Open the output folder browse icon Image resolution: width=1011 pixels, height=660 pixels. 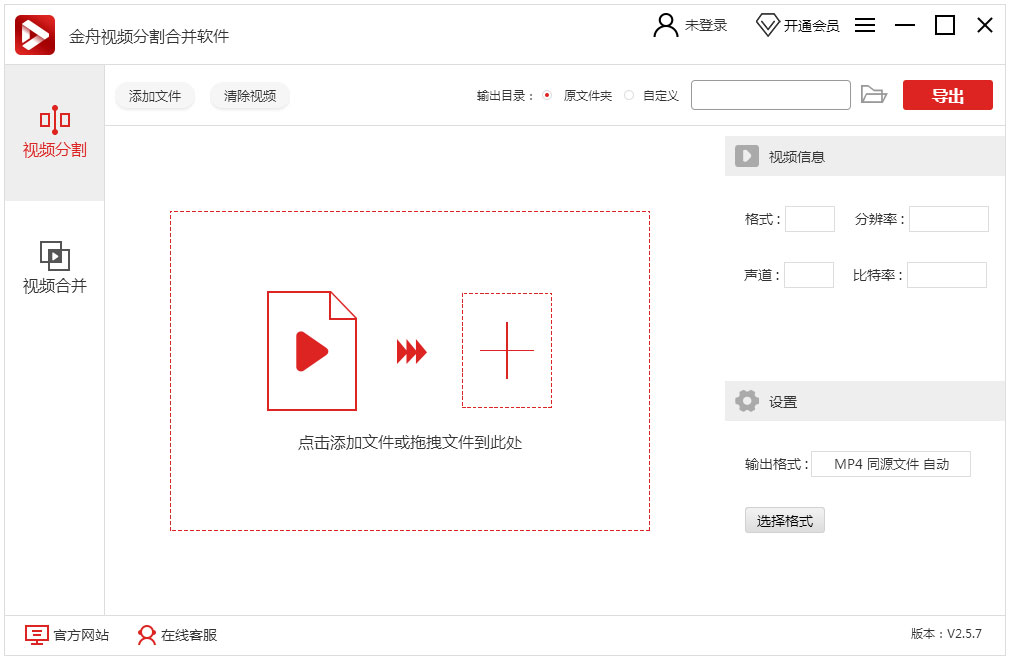click(x=874, y=95)
